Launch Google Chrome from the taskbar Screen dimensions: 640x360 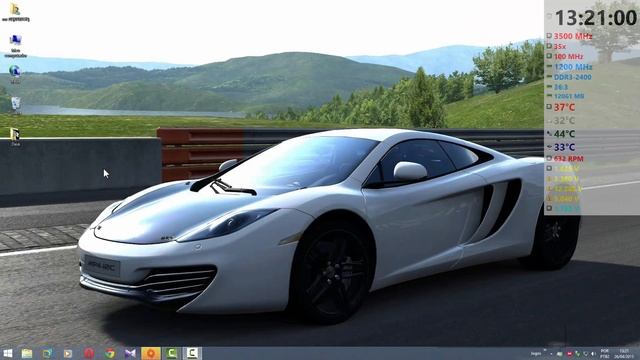pyautogui.click(x=109, y=353)
